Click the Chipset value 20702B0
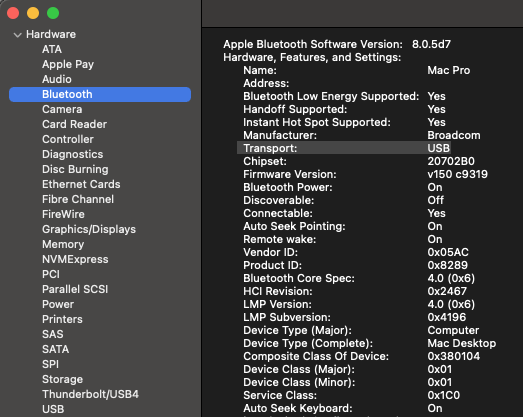The image size is (523, 417). (x=451, y=161)
